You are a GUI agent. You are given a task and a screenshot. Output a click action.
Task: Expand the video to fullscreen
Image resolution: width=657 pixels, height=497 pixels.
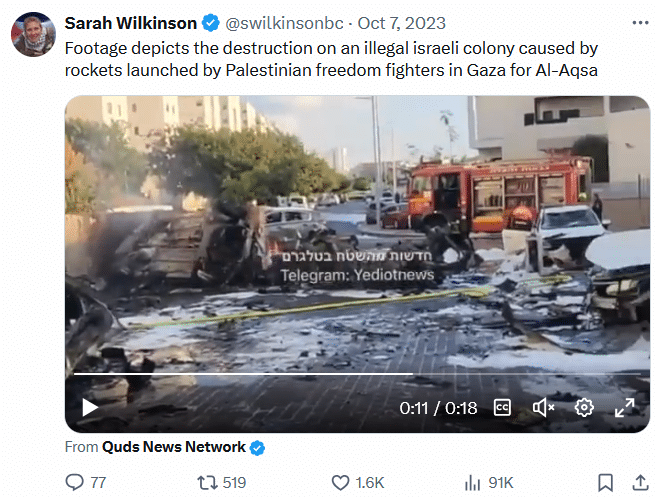tap(624, 407)
